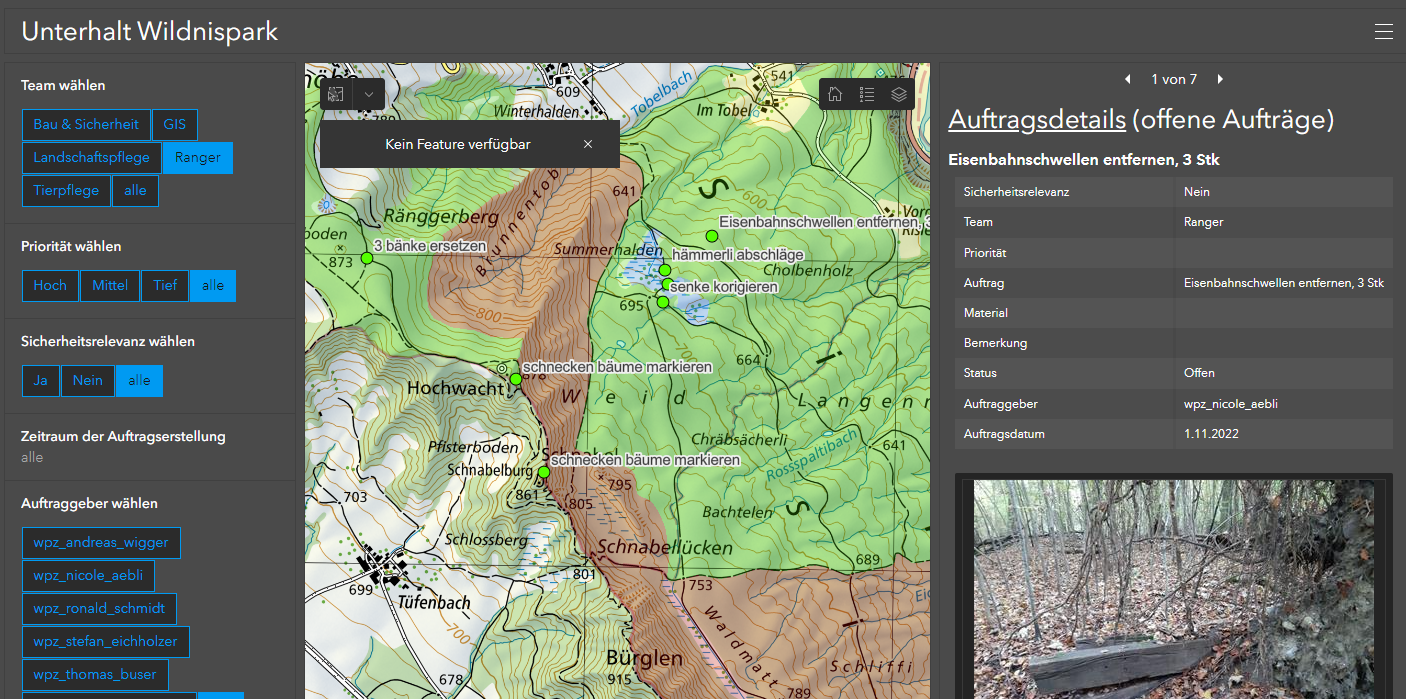Screen dimensions: 1406x699
Task: Click upper 'schnecken bäume markieren' point near Hochwacht
Action: point(516,379)
